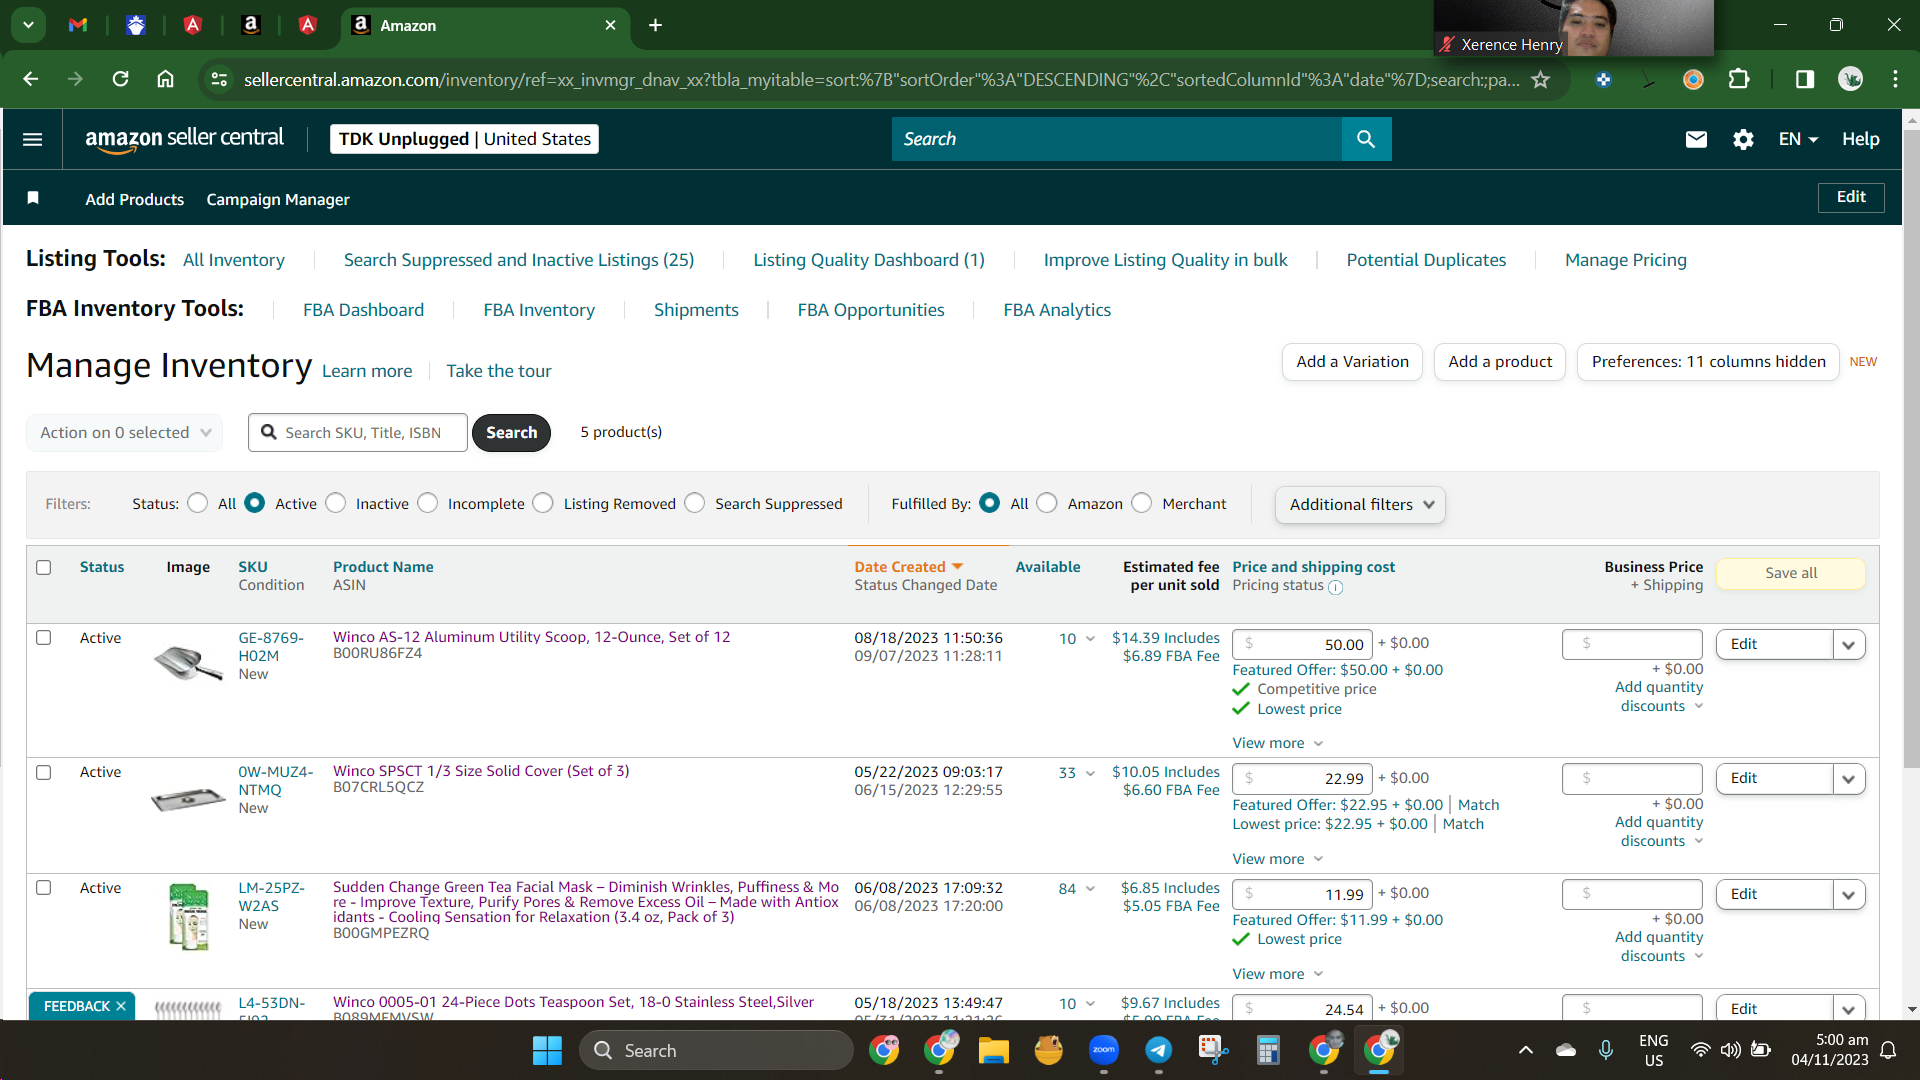Screen dimensions: 1920x1080
Task: Open Edit dropdown arrow for 0W-MUZ4-NTMQ
Action: coord(1849,778)
